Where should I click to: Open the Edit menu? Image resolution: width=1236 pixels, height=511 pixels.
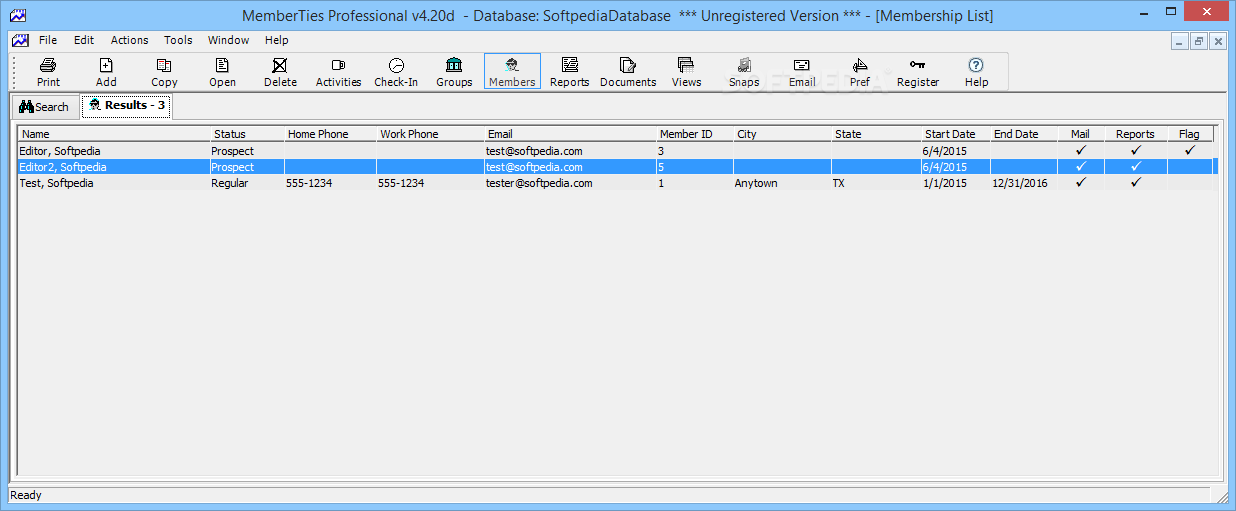[x=84, y=40]
